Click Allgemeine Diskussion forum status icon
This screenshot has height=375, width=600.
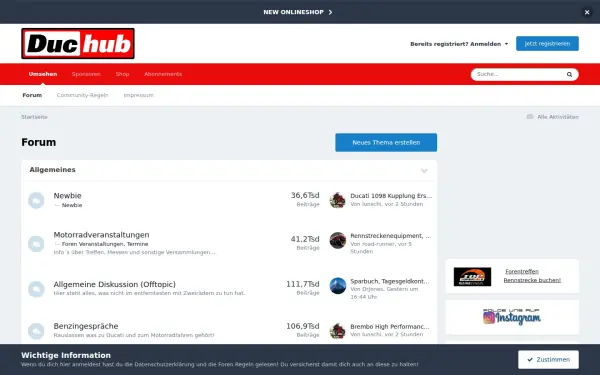click(x=36, y=289)
